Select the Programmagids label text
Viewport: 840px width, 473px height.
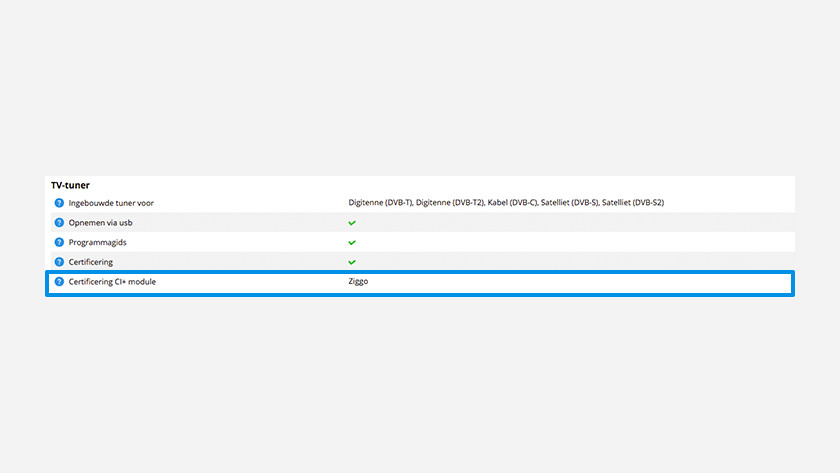(98, 242)
